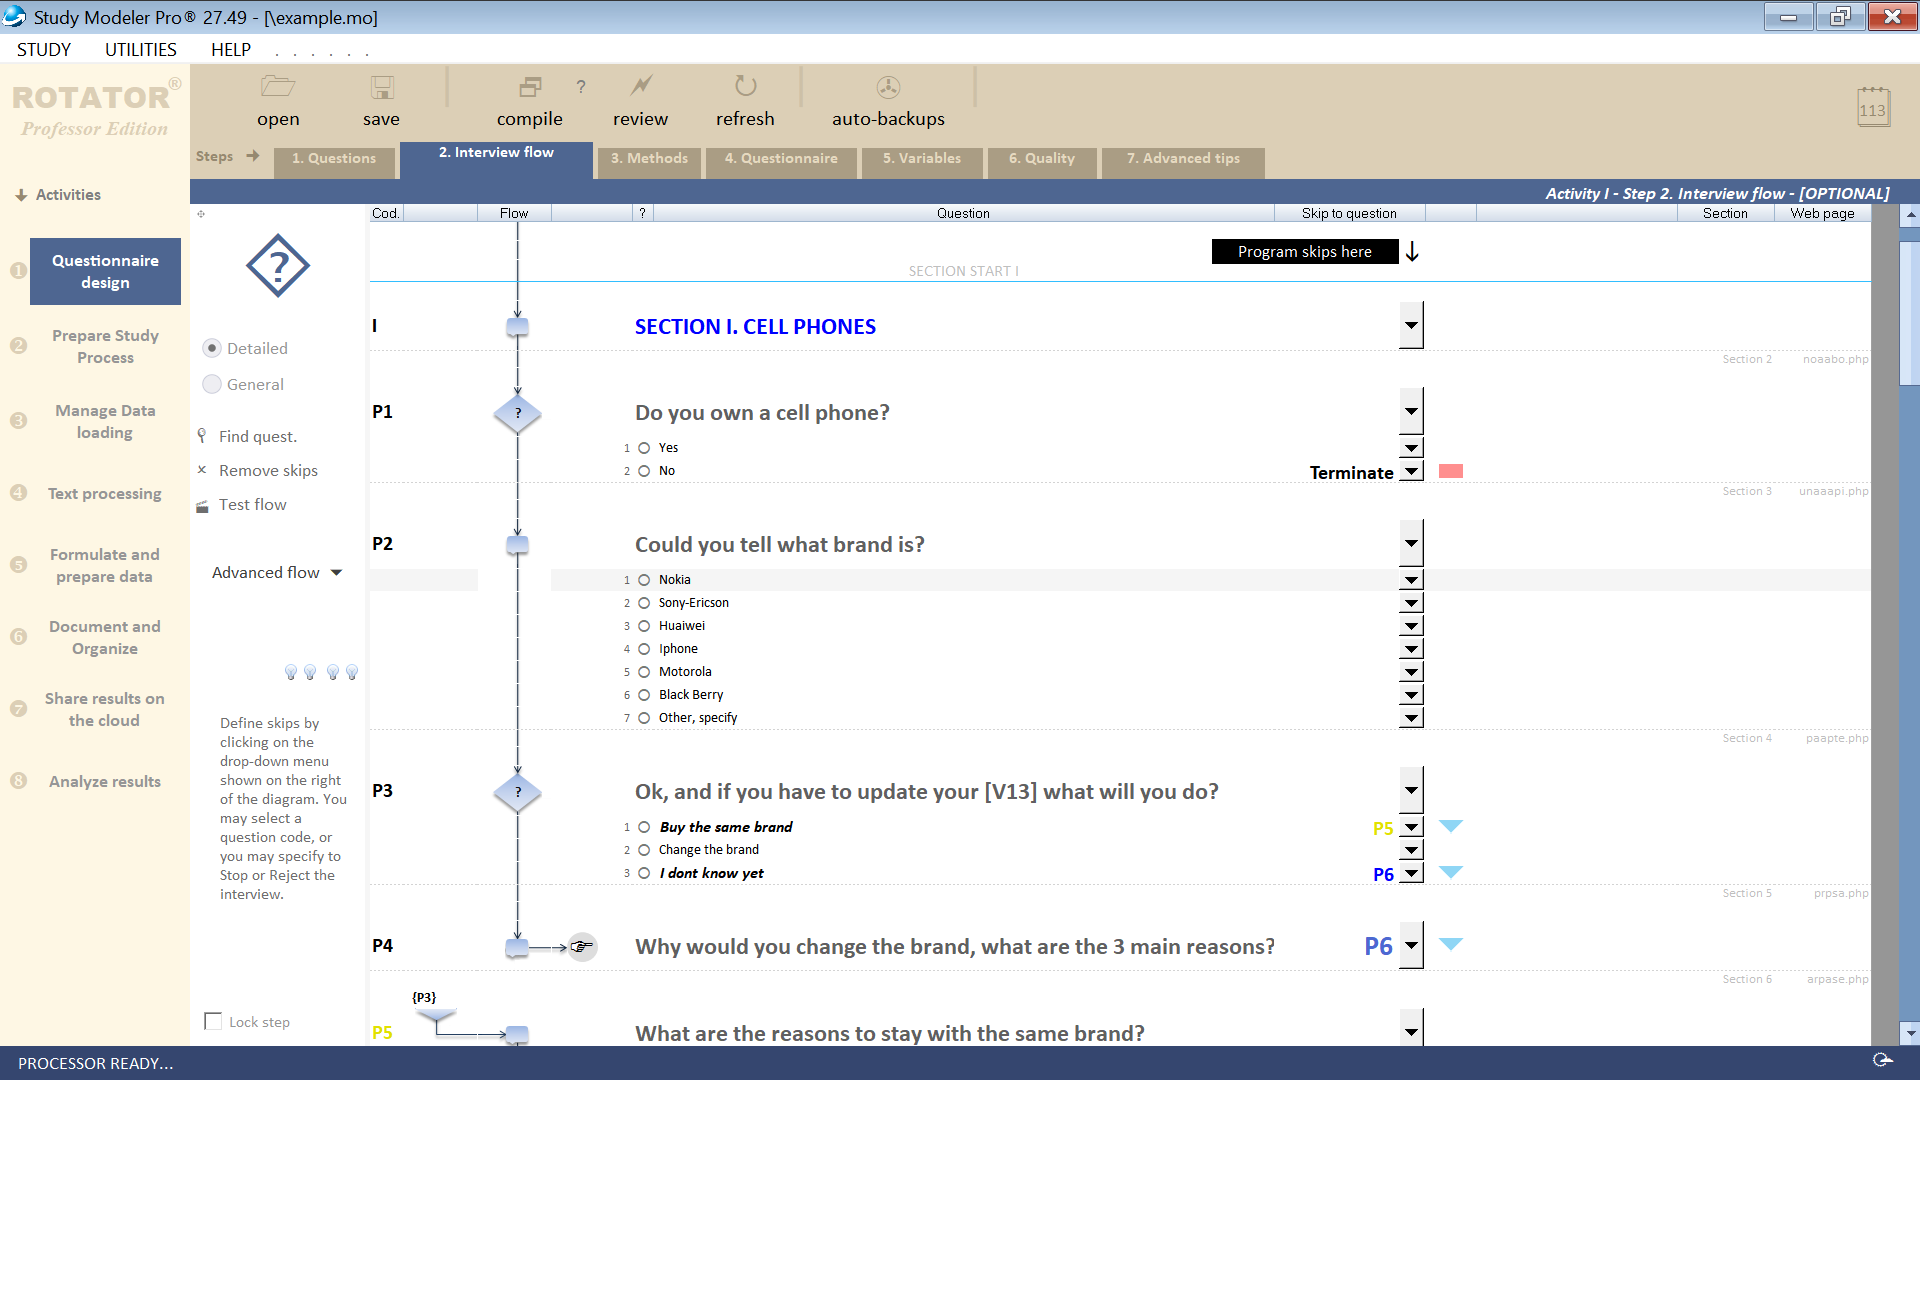Viewport: 1920px width, 1312px height.
Task: Open the Analyze results activity
Action: 105,782
